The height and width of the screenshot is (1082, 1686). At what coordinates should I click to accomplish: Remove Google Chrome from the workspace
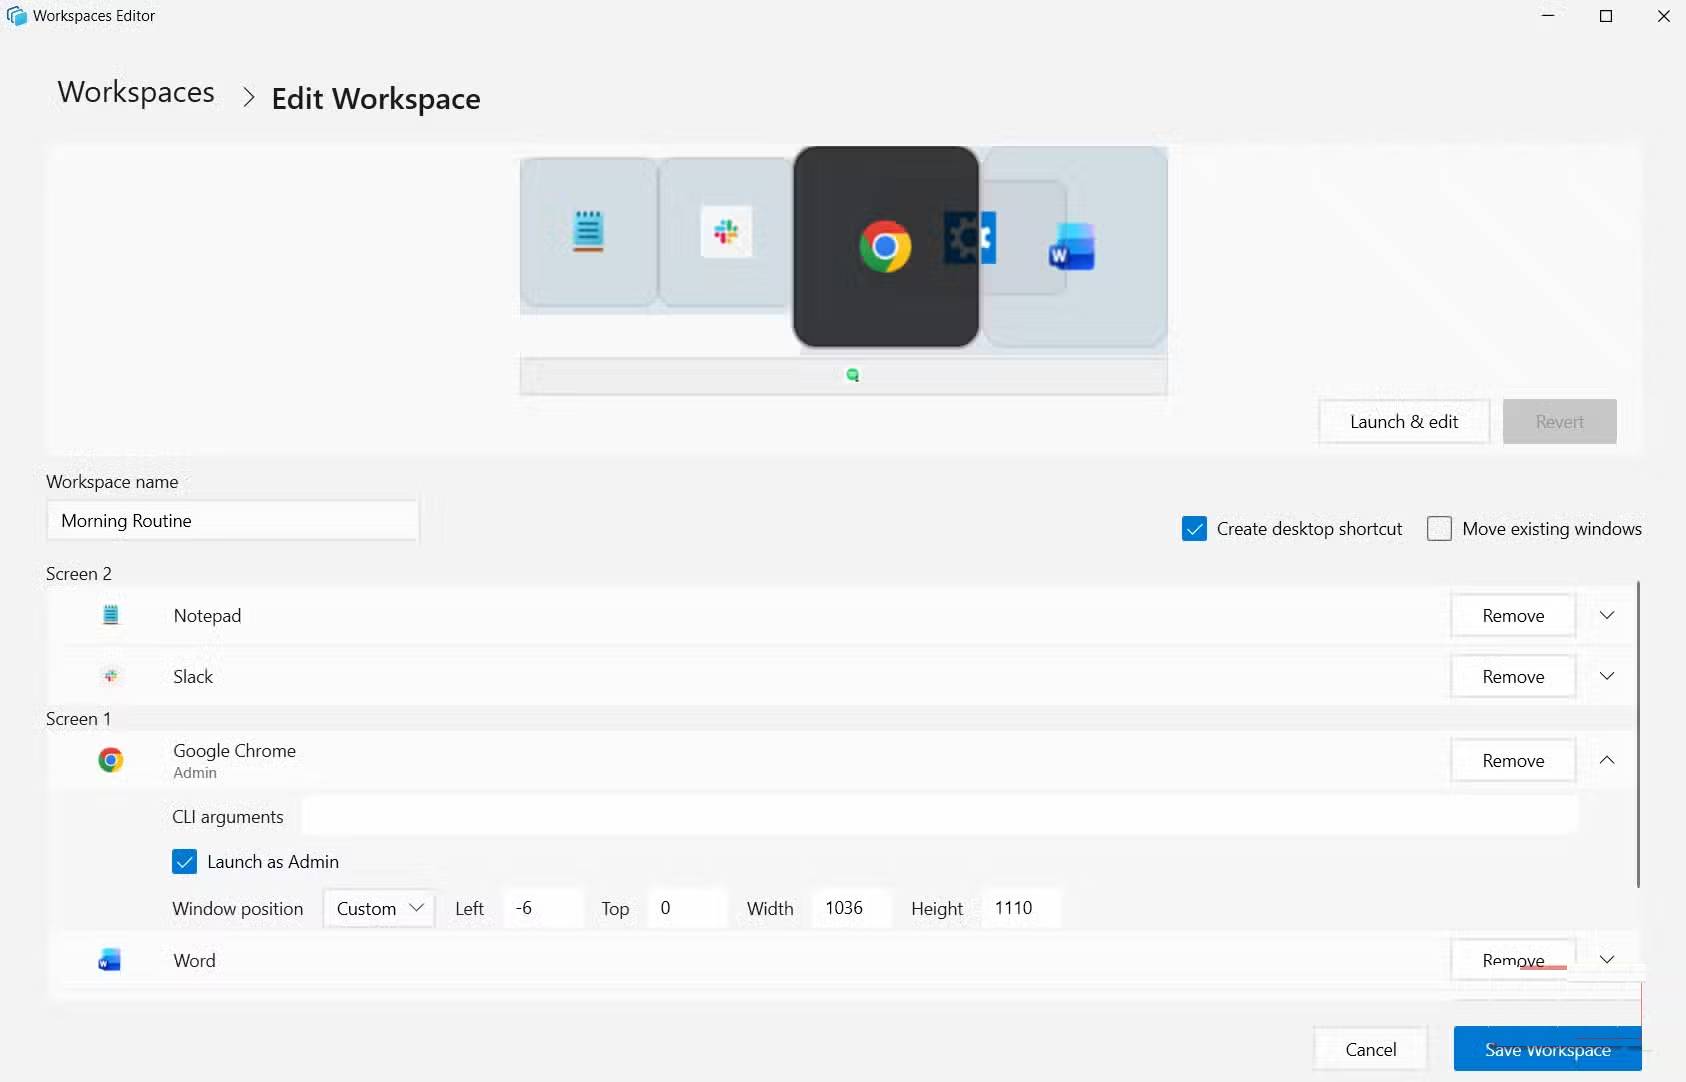point(1513,760)
